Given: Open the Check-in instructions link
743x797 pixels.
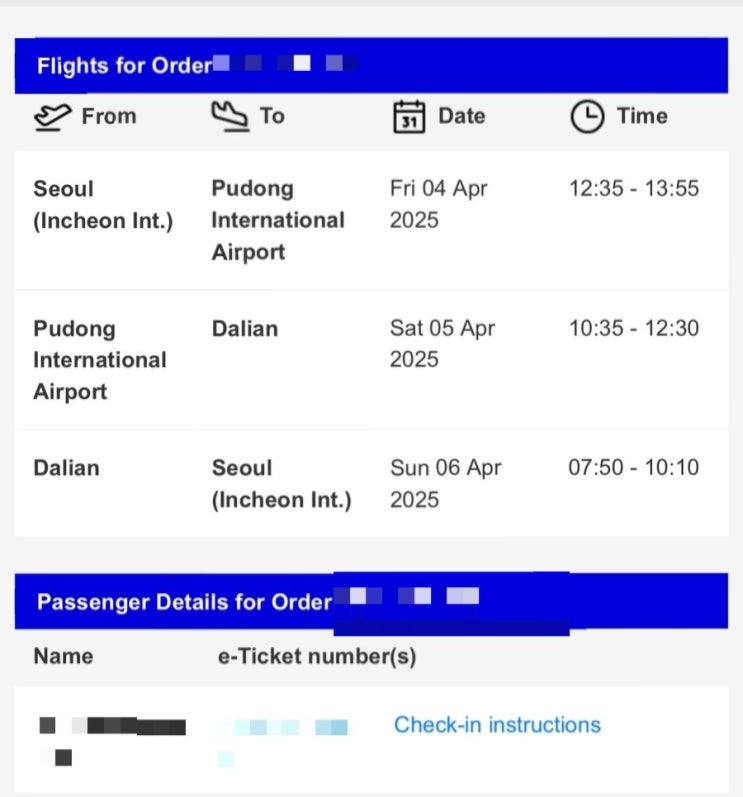Looking at the screenshot, I should [497, 725].
